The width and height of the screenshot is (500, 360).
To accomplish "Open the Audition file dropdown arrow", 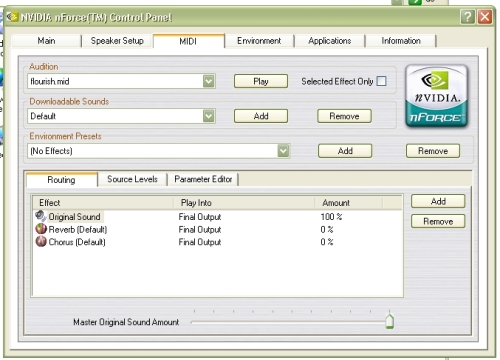I will [209, 81].
